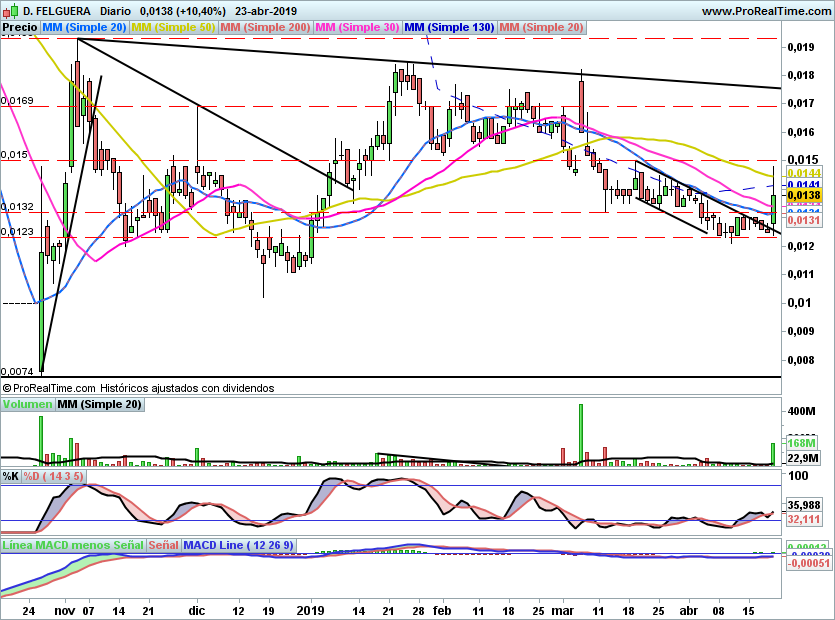Click the tall green volume spike in March
Viewport: 835px width, 620px height.
point(580,434)
